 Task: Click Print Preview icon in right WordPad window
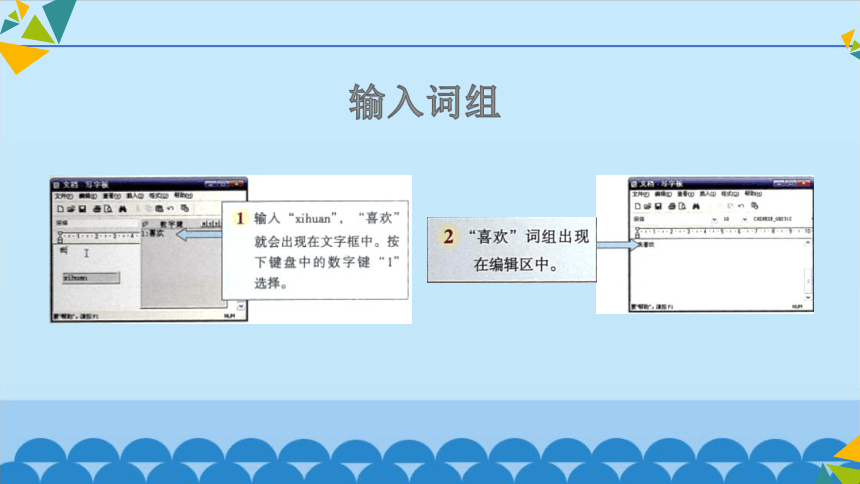click(682, 206)
